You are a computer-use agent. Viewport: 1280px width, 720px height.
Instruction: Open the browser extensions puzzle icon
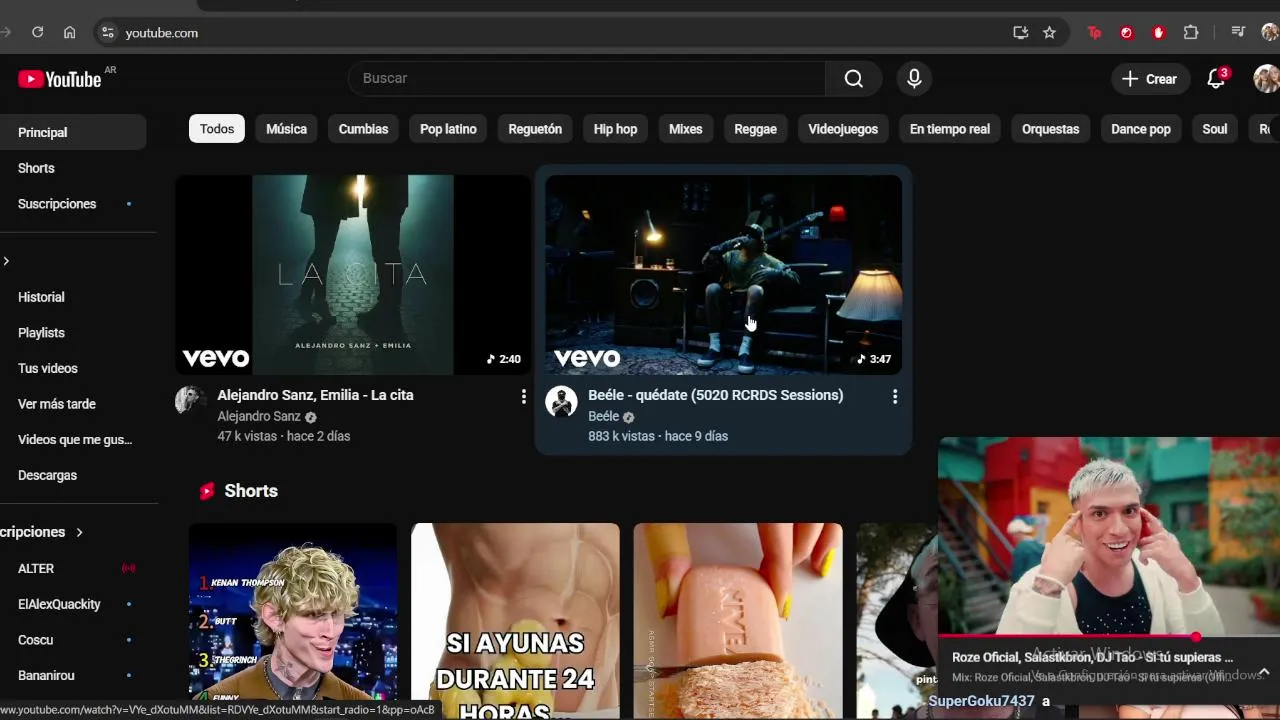[1191, 32]
